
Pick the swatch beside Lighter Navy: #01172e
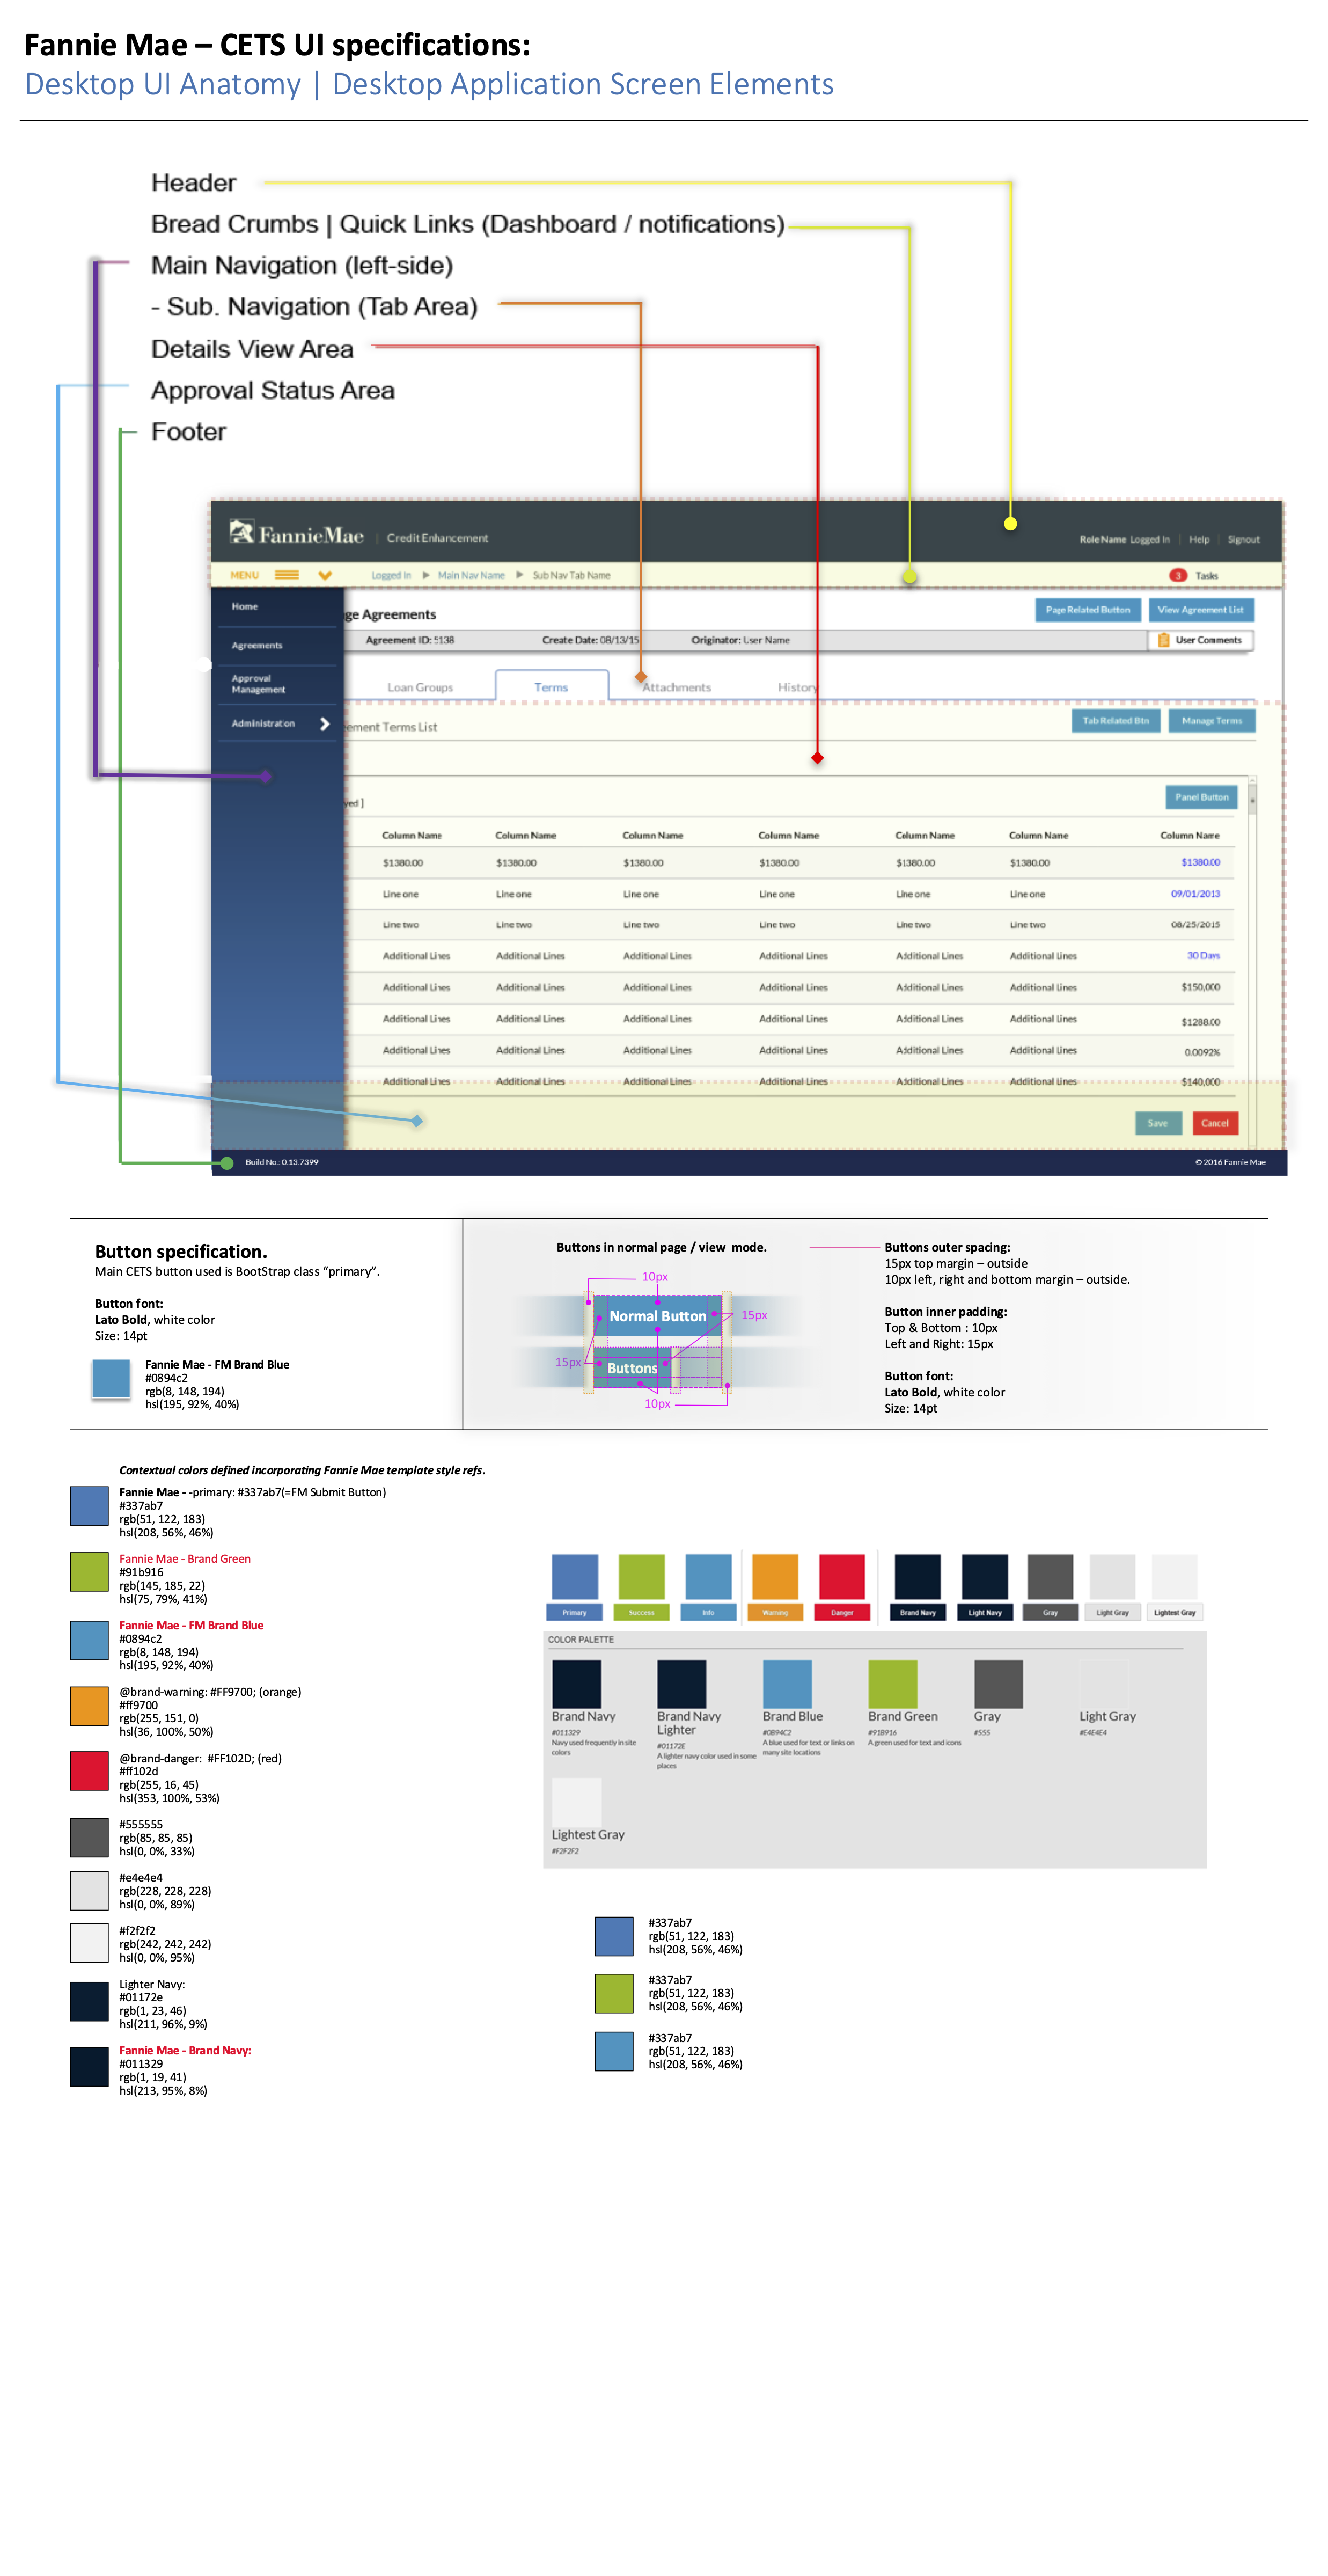[89, 2002]
